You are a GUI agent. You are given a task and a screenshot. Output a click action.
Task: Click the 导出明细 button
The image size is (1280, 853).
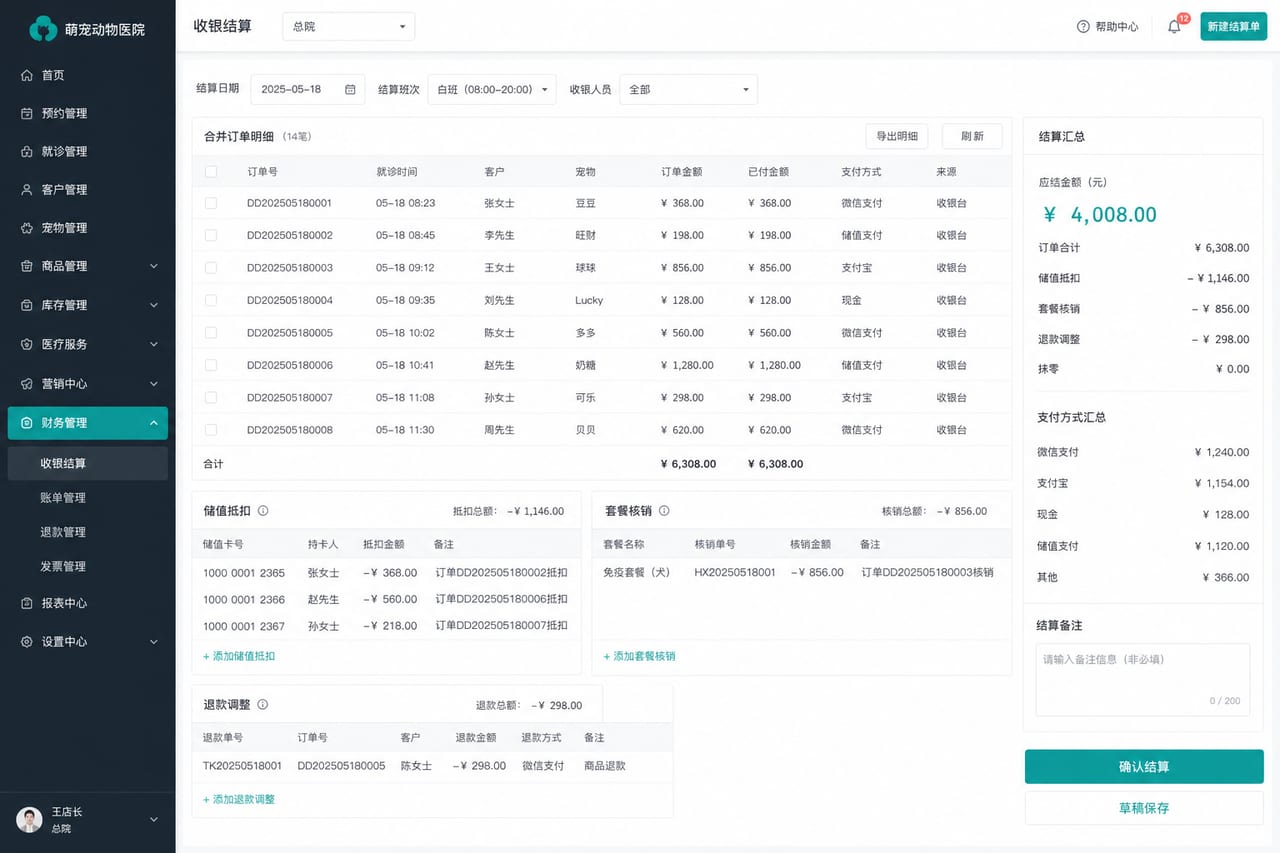click(897, 136)
